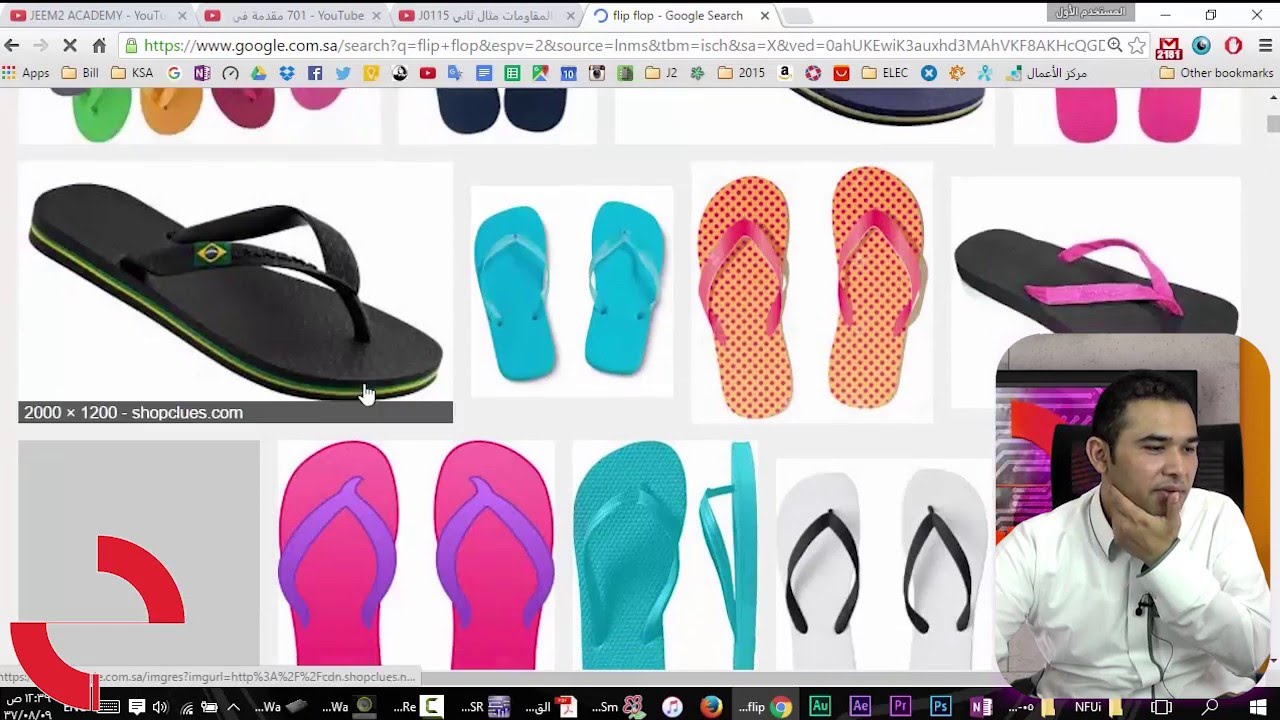Open the Google Sheets bookmark icon

click(x=512, y=73)
